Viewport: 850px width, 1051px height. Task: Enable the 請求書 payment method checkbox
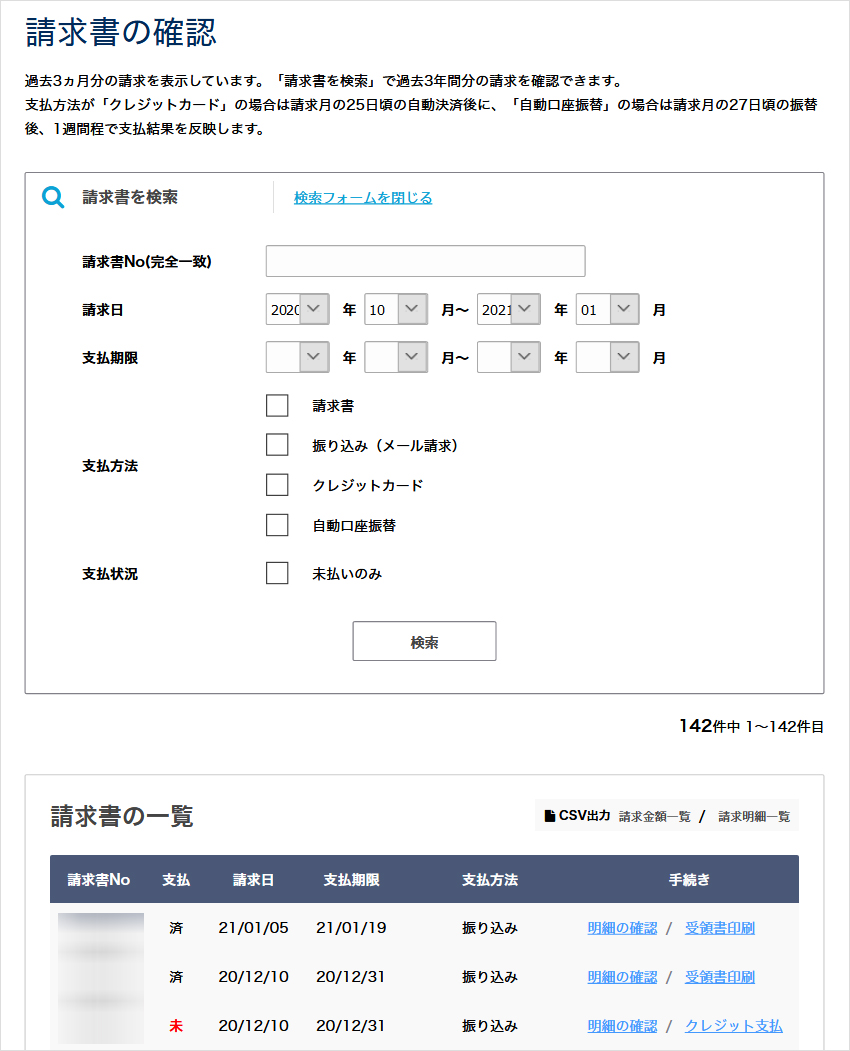(277, 405)
